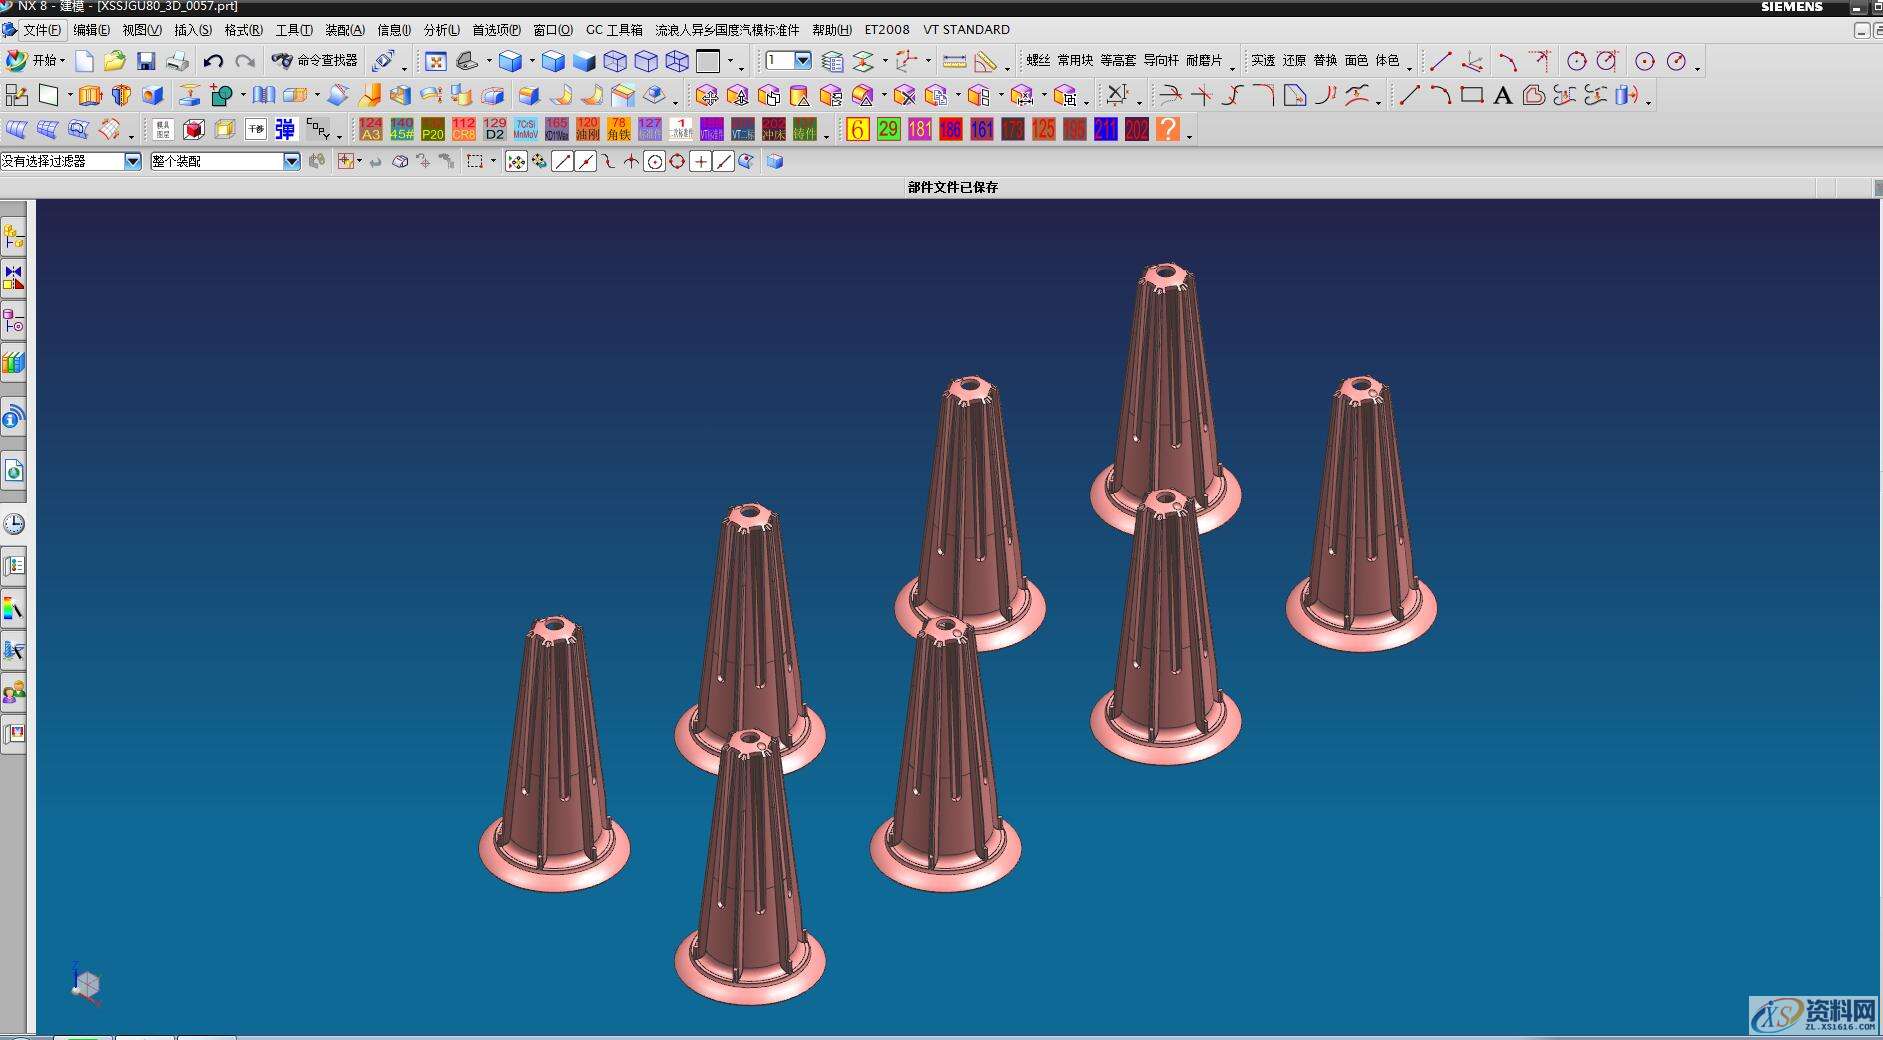This screenshot has width=1883, height=1040.
Task: Click the Save floppy disk icon
Action: [x=146, y=62]
